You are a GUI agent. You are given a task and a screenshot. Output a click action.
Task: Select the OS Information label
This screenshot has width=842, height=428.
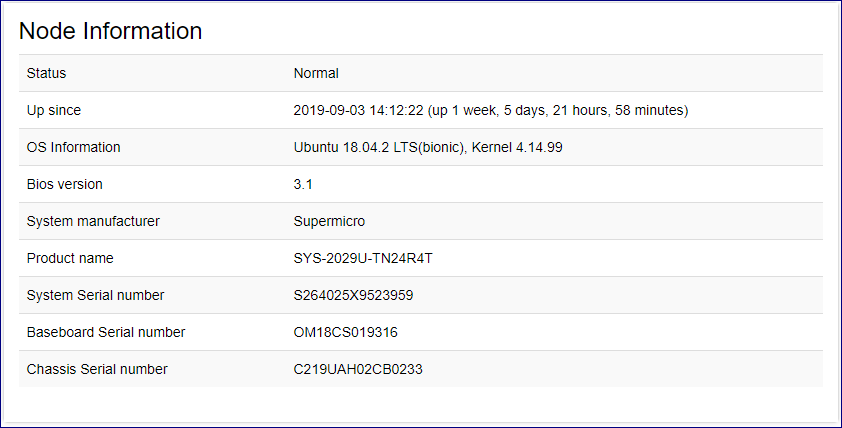(74, 147)
